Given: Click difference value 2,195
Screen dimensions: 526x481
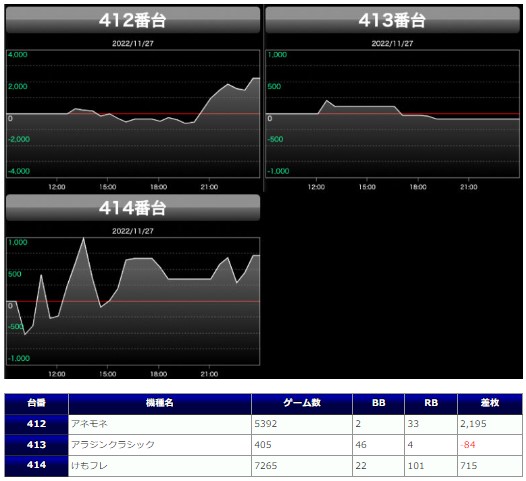Looking at the screenshot, I should click(473, 424).
